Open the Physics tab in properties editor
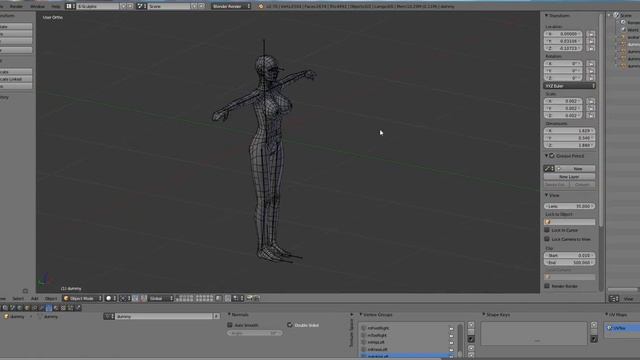Screen dimensions: 640x360 (78, 308)
